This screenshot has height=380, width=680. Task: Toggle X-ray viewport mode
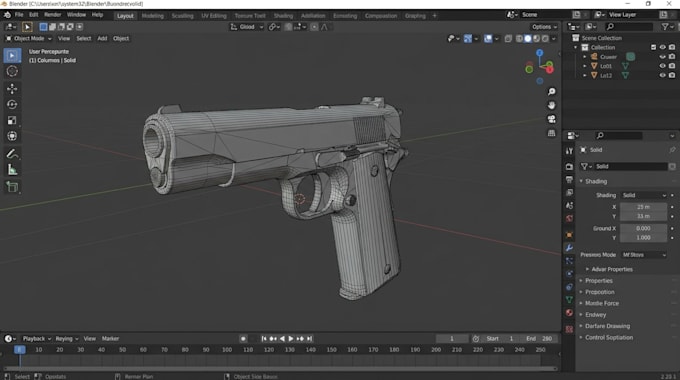[x=508, y=39]
